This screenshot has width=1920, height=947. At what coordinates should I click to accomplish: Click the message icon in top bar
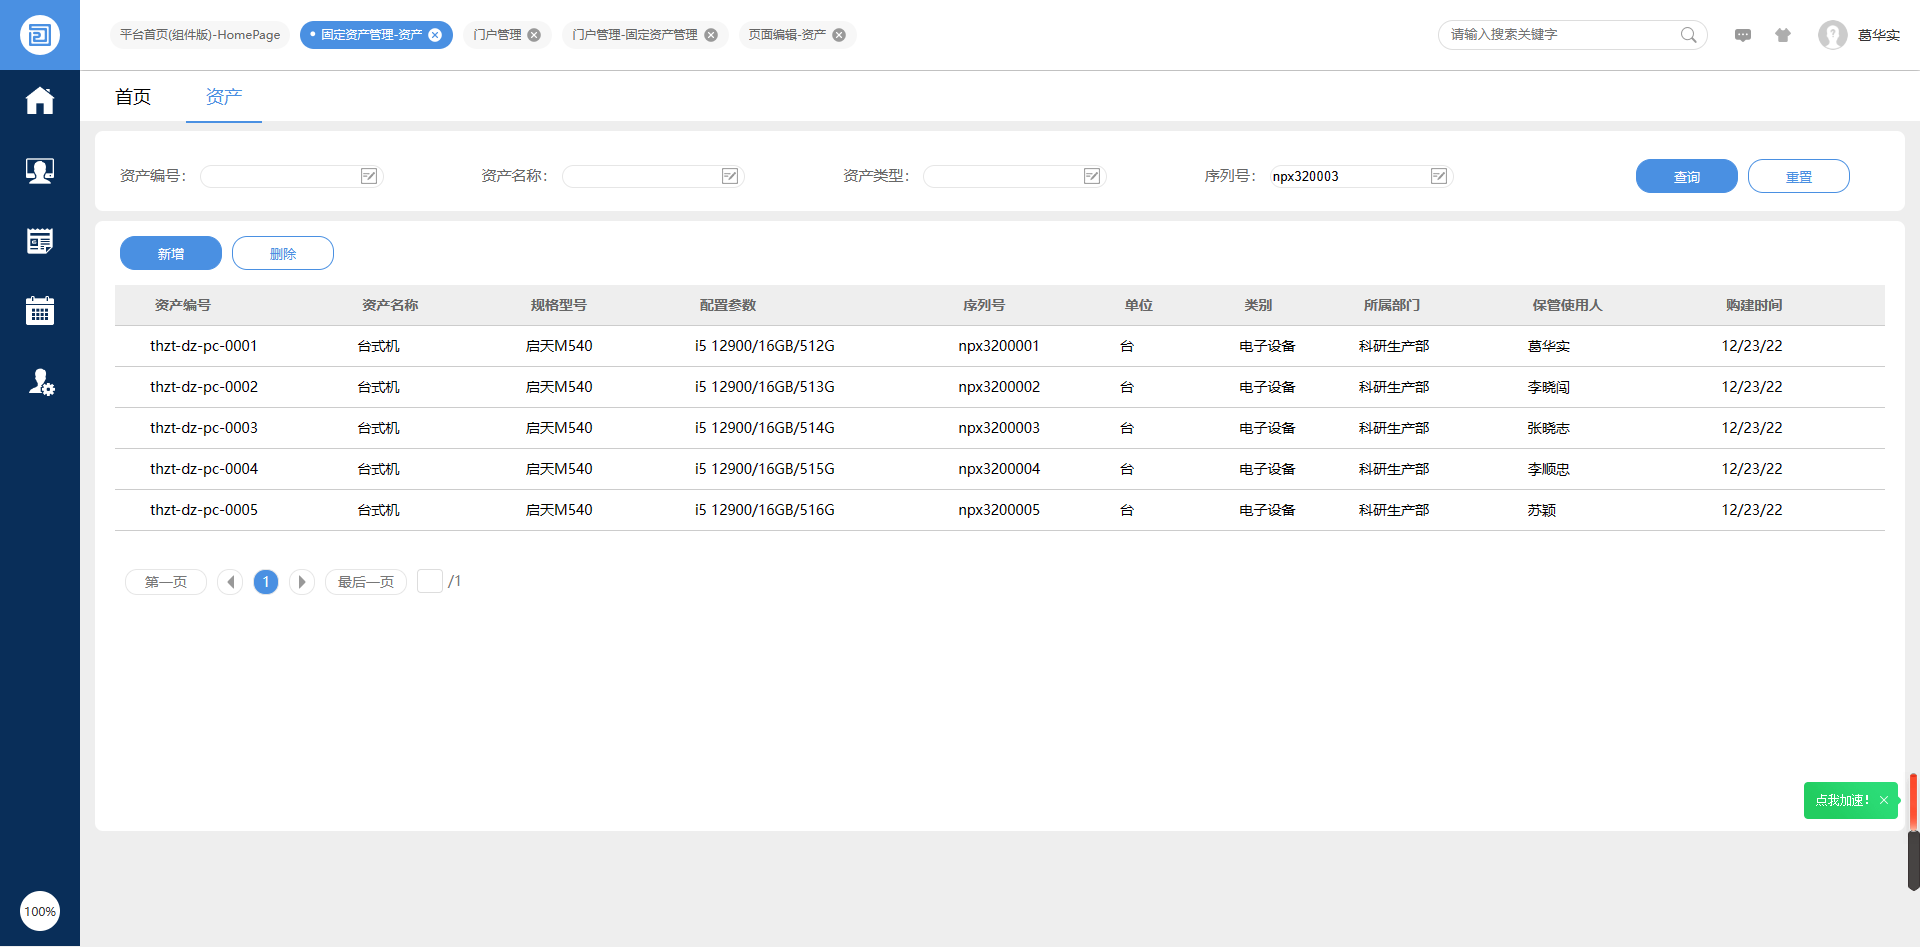pyautogui.click(x=1743, y=35)
